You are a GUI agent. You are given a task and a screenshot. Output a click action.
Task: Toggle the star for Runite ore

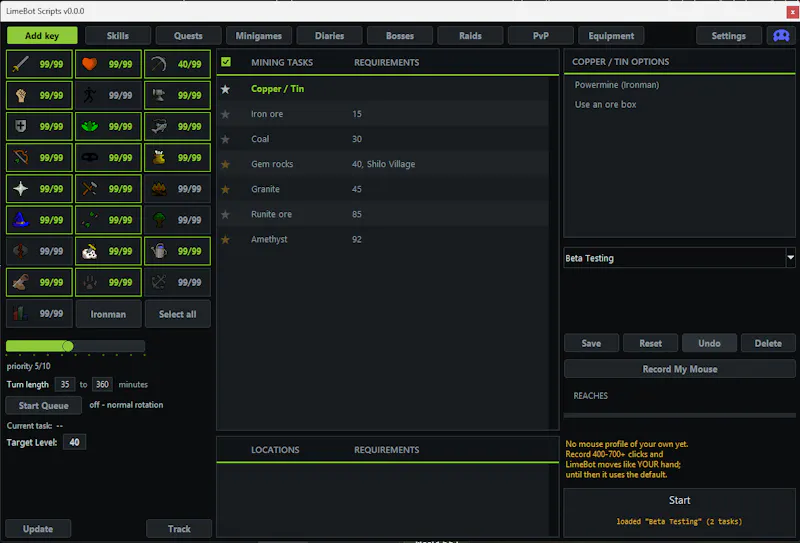225,214
